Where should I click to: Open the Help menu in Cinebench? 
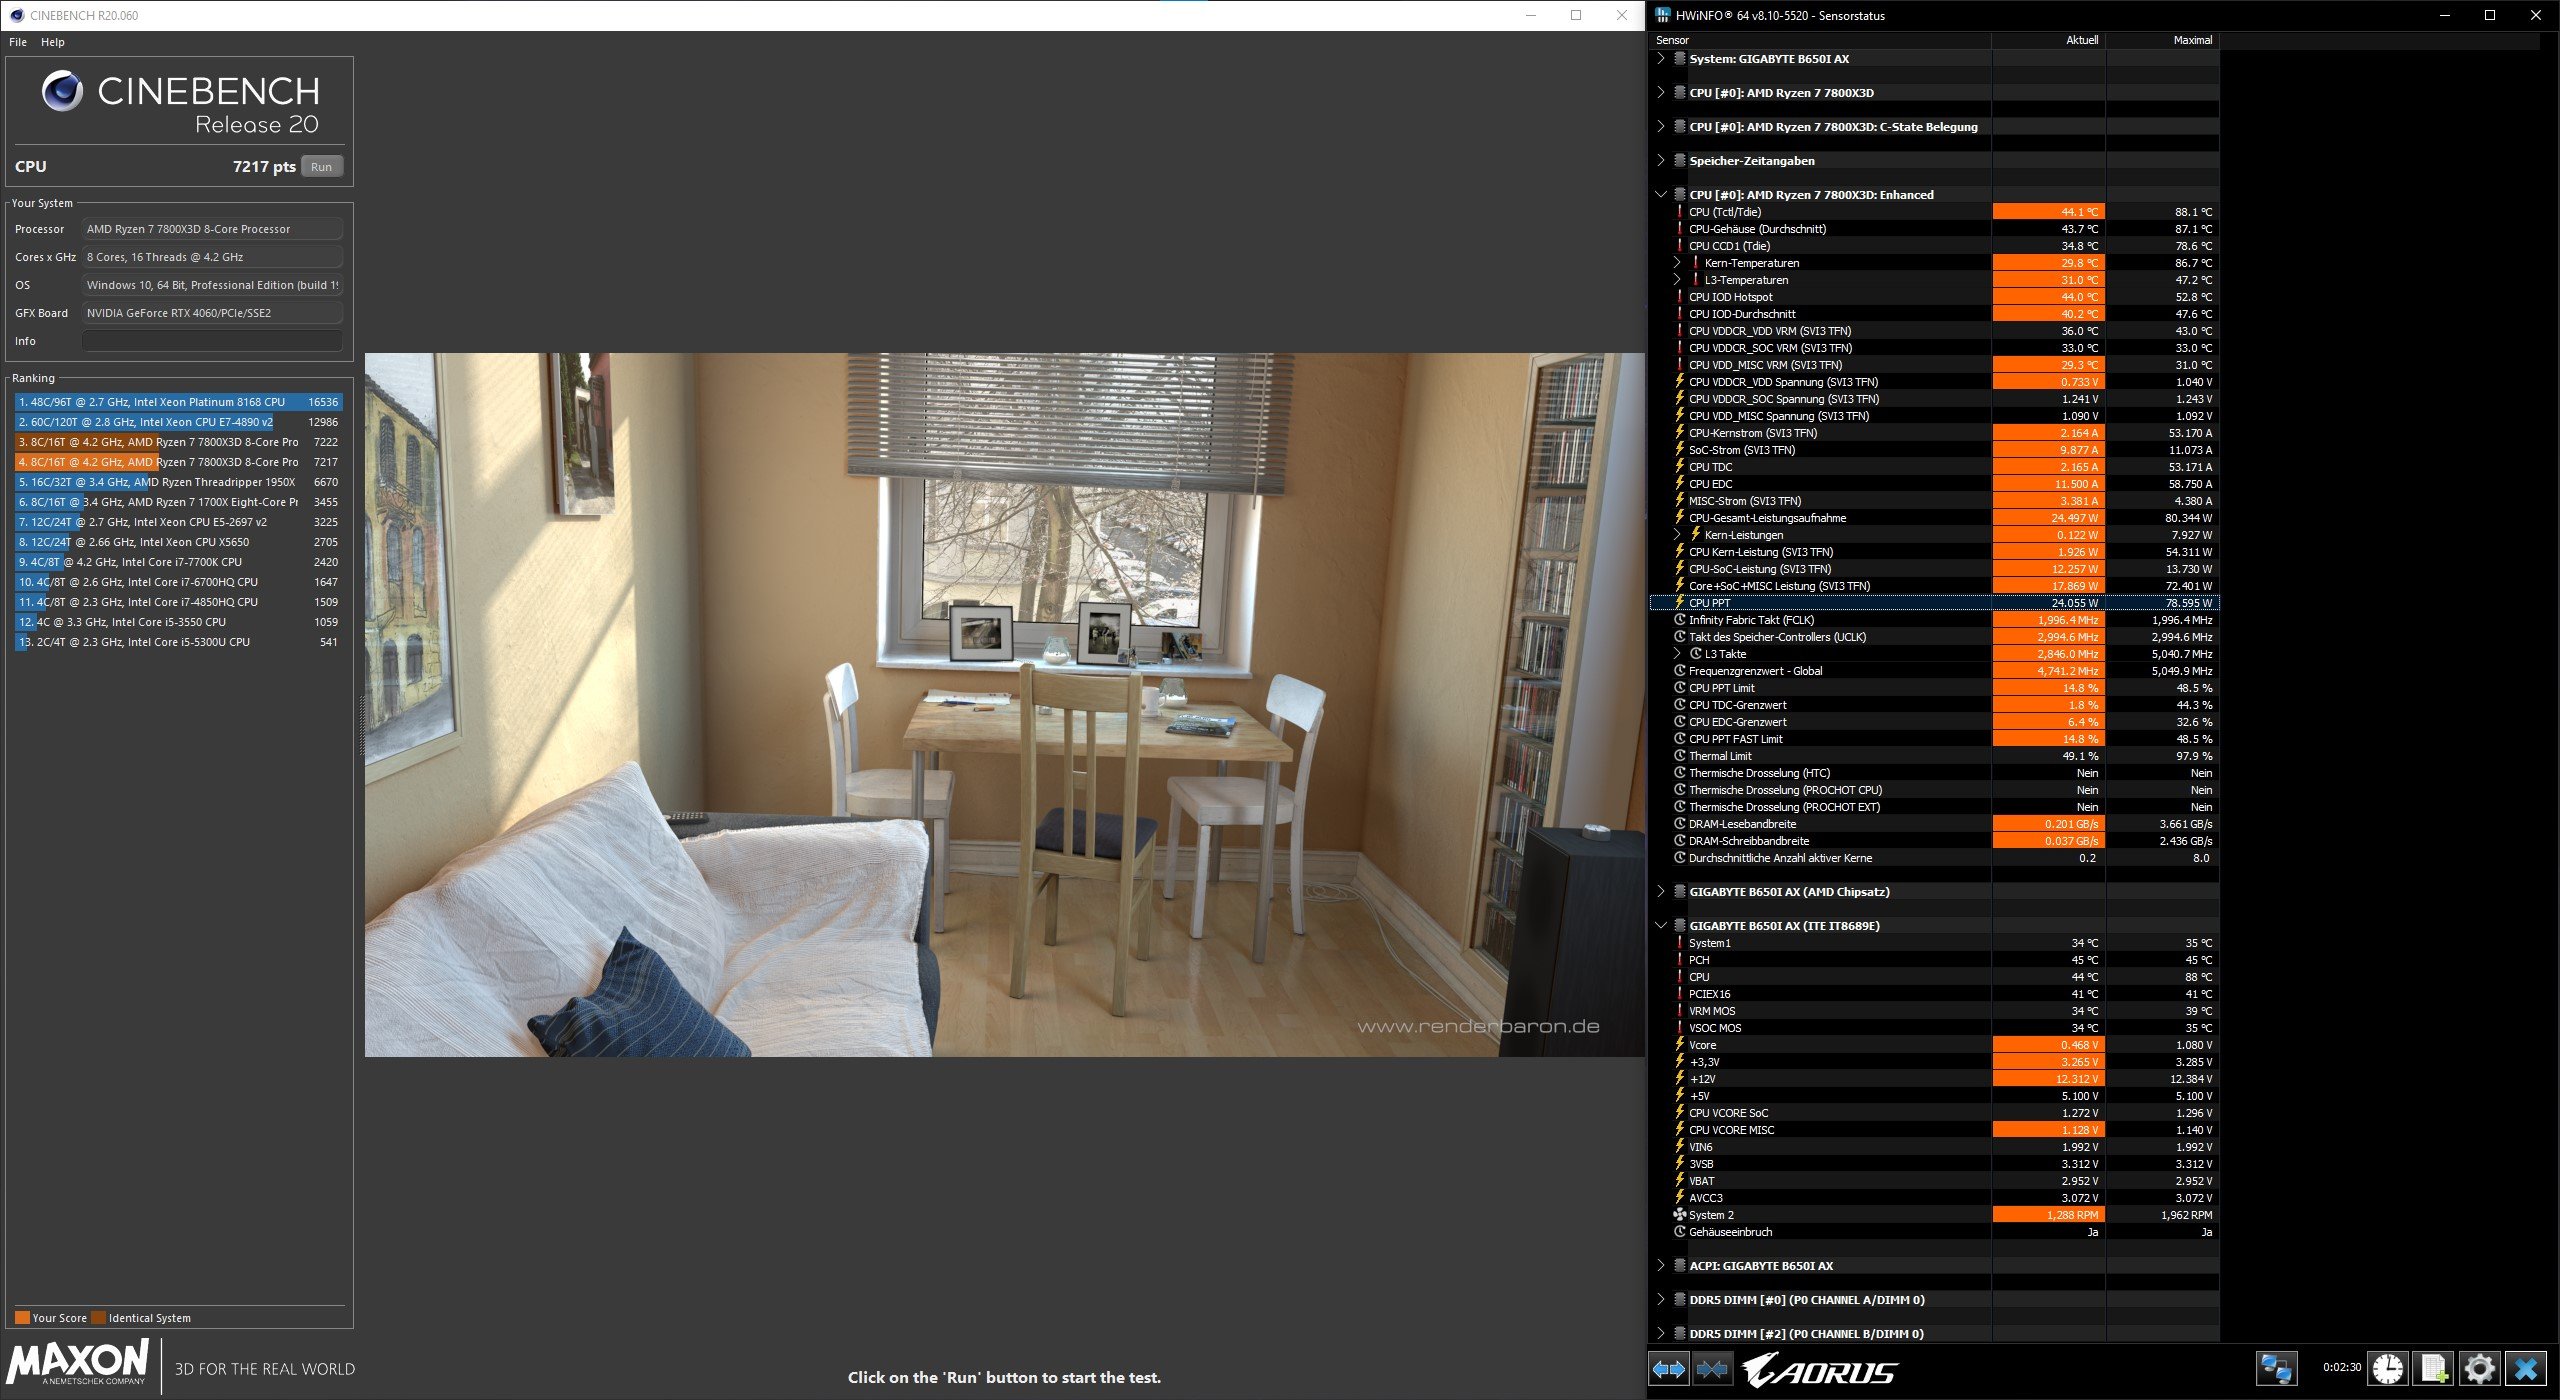pyautogui.click(x=53, y=42)
